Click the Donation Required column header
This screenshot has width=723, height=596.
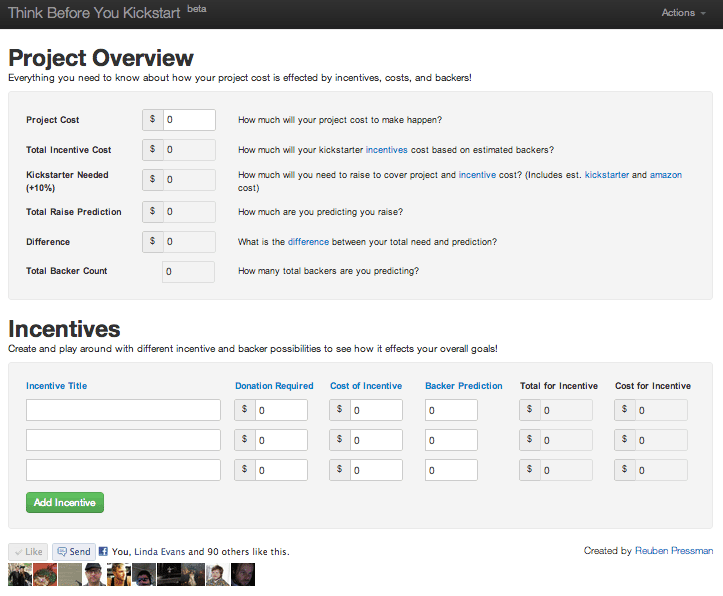(274, 386)
